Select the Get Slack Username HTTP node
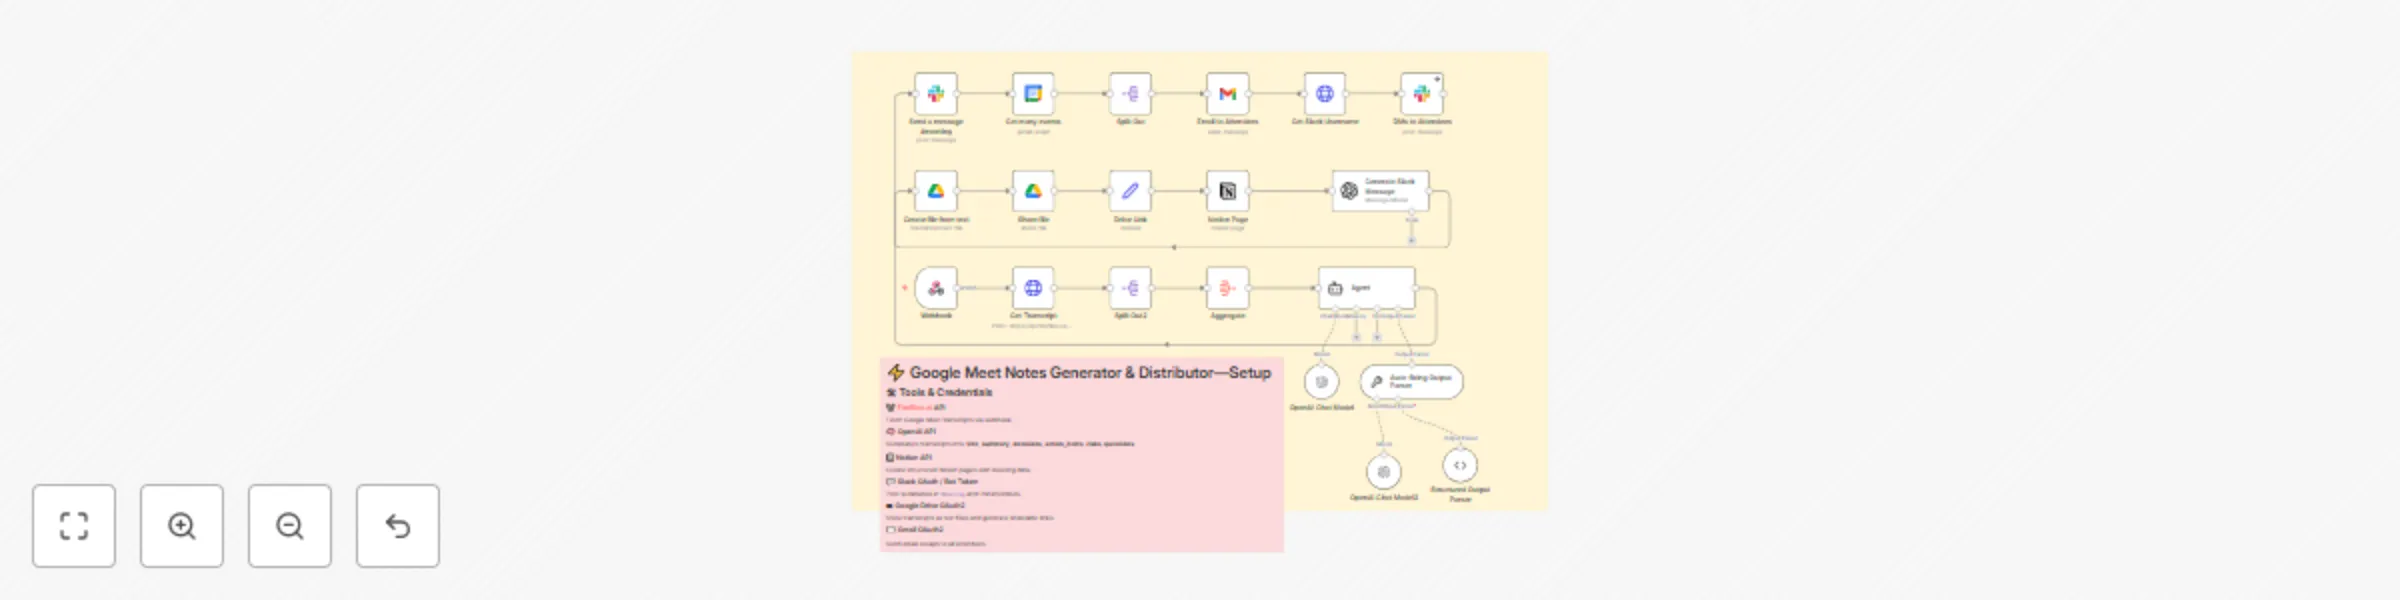 (x=1325, y=94)
